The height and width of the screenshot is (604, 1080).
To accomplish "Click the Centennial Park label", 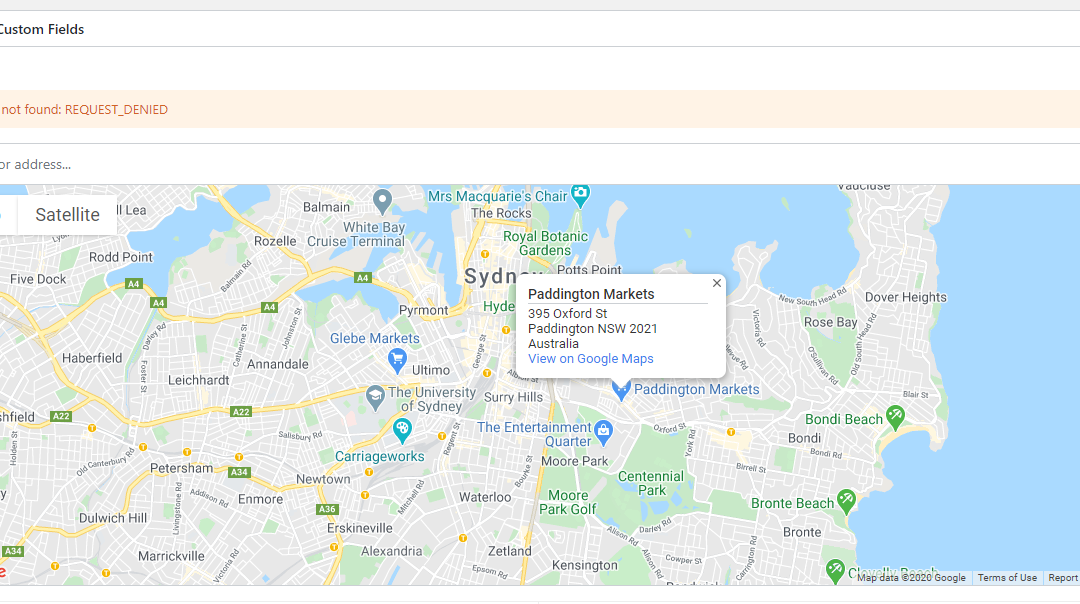I will (x=651, y=483).
